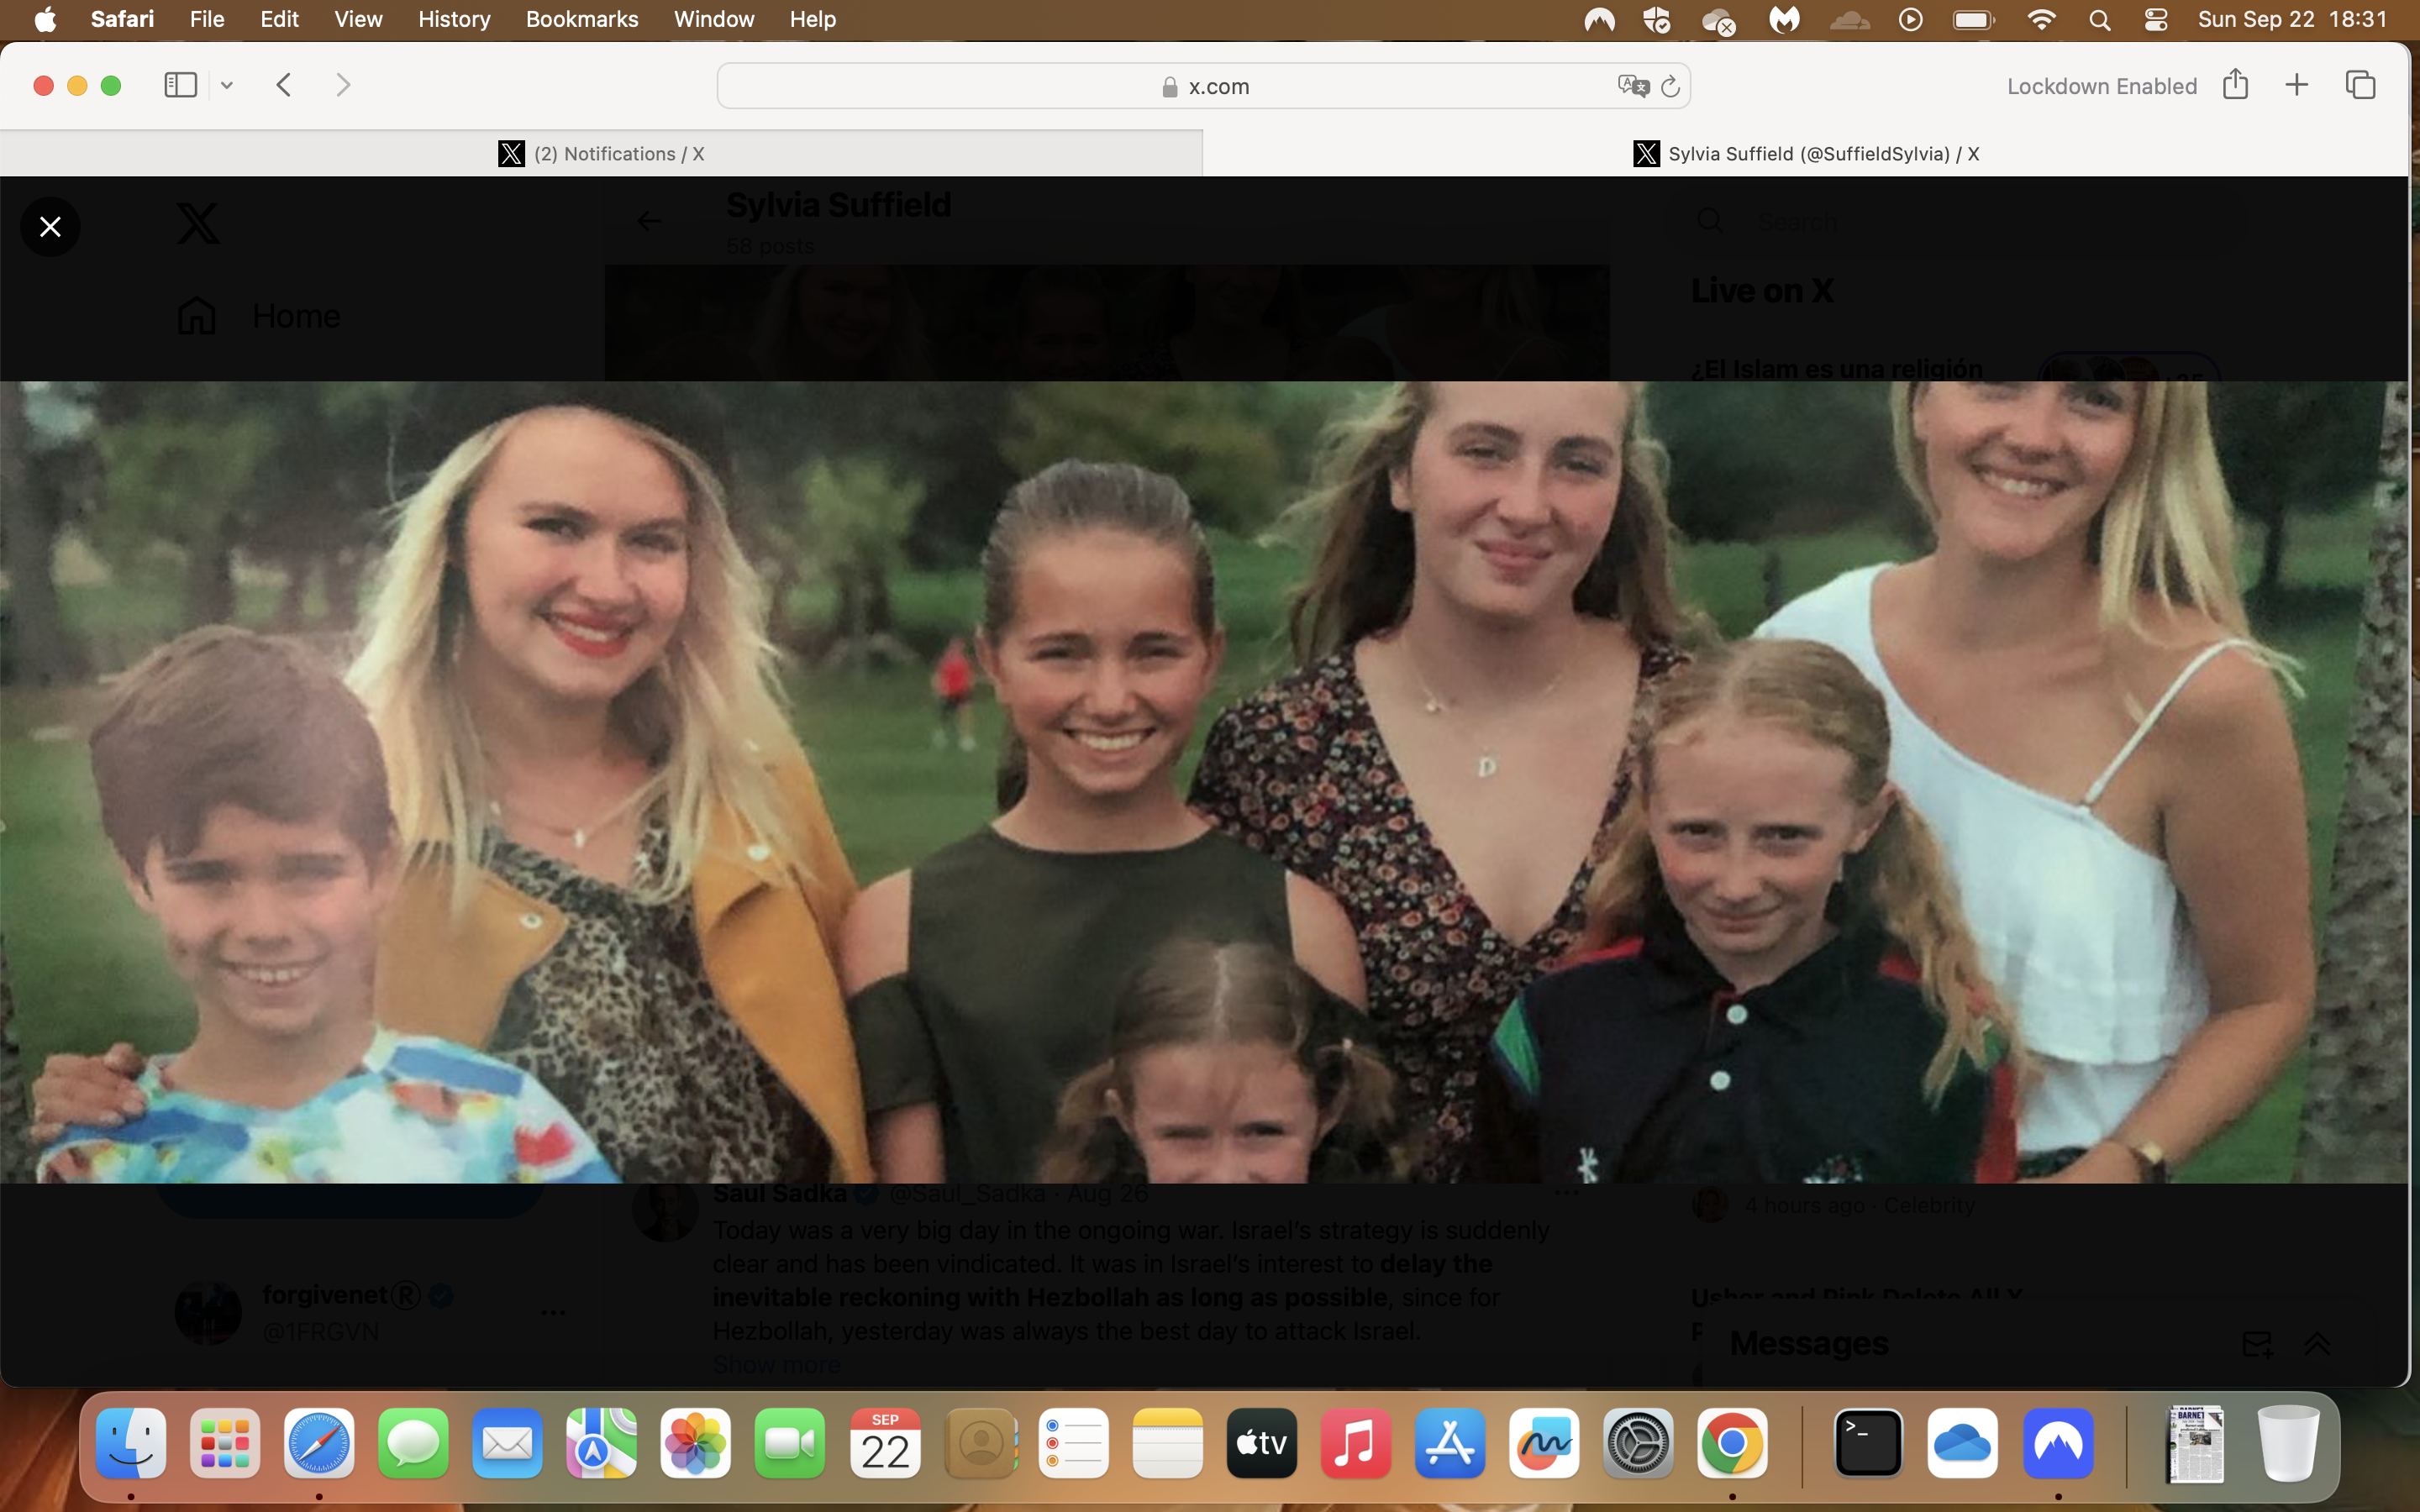
Task: Open Reminders from the Dock
Action: (1074, 1443)
